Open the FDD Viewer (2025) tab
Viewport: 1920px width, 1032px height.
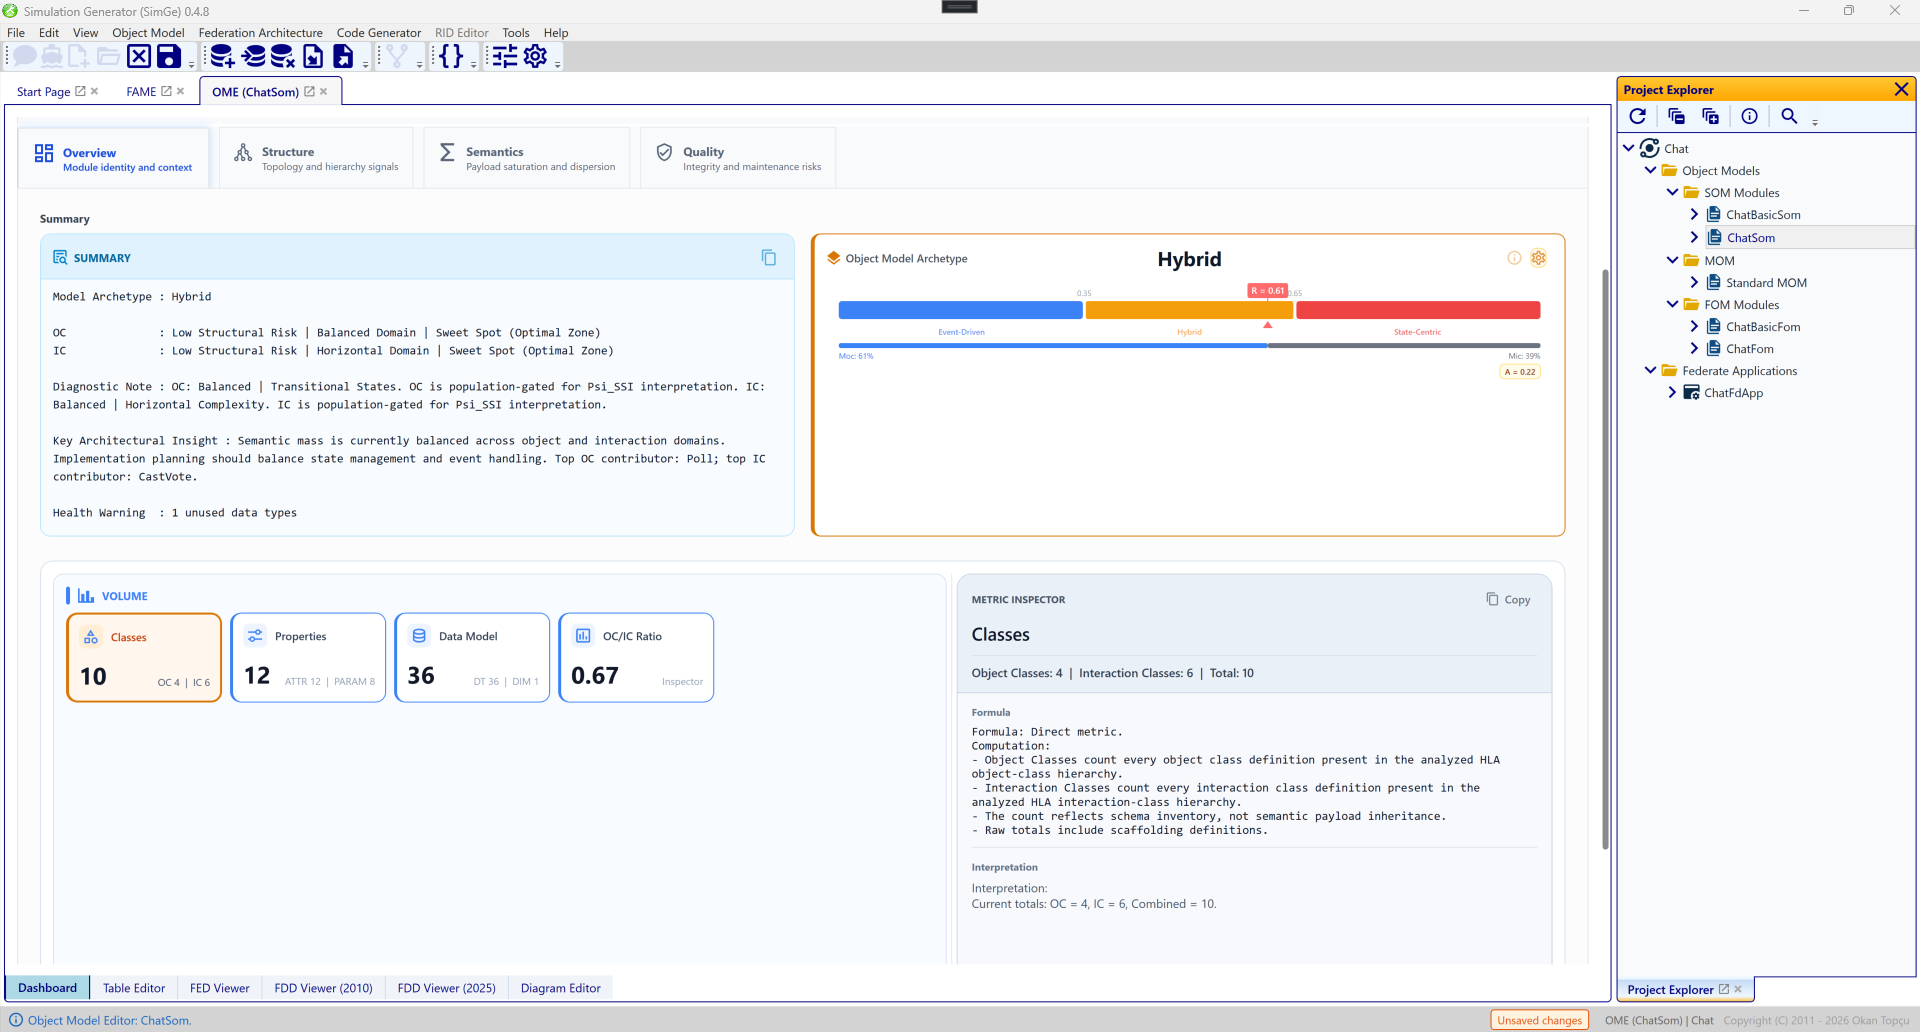click(x=446, y=988)
